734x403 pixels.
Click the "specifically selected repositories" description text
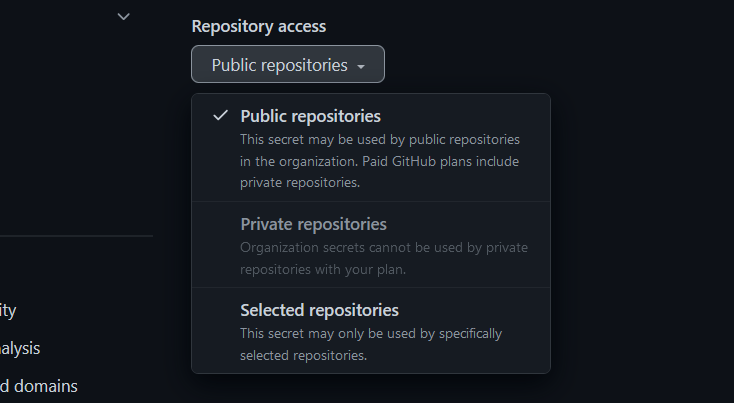(371, 333)
